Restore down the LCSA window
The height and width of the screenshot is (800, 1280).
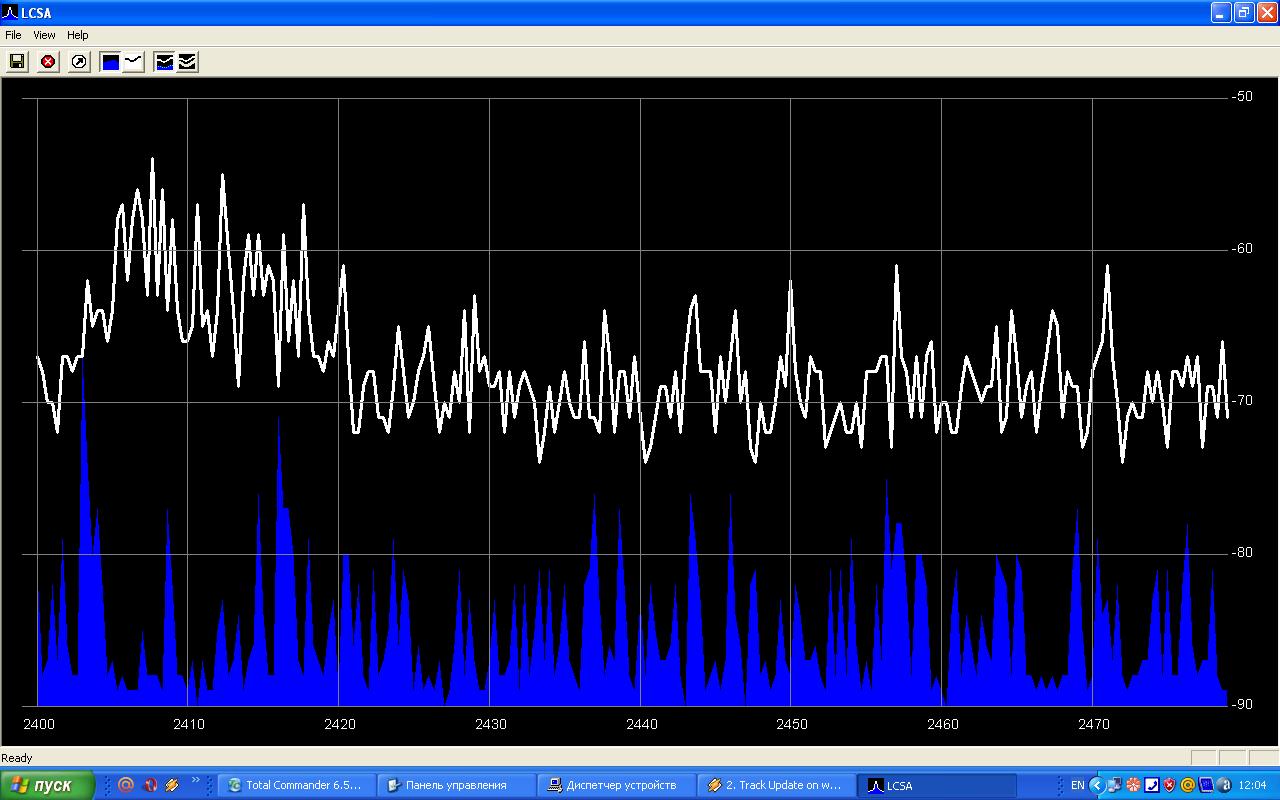click(1244, 13)
